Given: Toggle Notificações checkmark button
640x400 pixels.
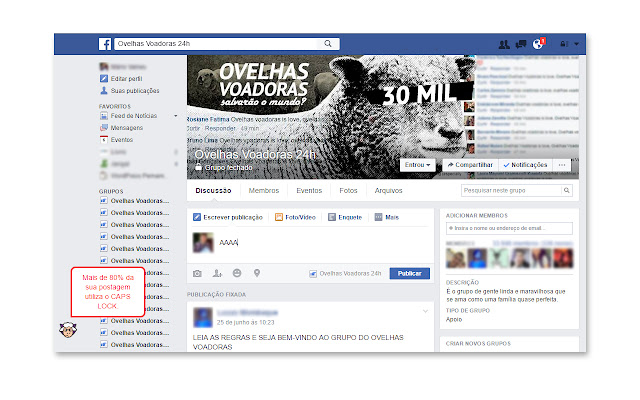Looking at the screenshot, I should coord(525,165).
